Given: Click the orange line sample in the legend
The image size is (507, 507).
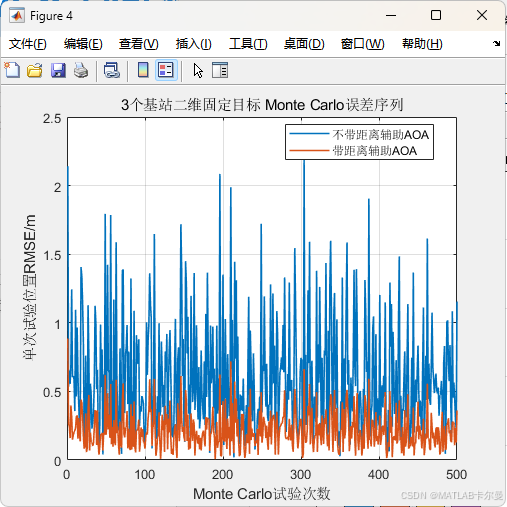Looking at the screenshot, I should [309, 151].
